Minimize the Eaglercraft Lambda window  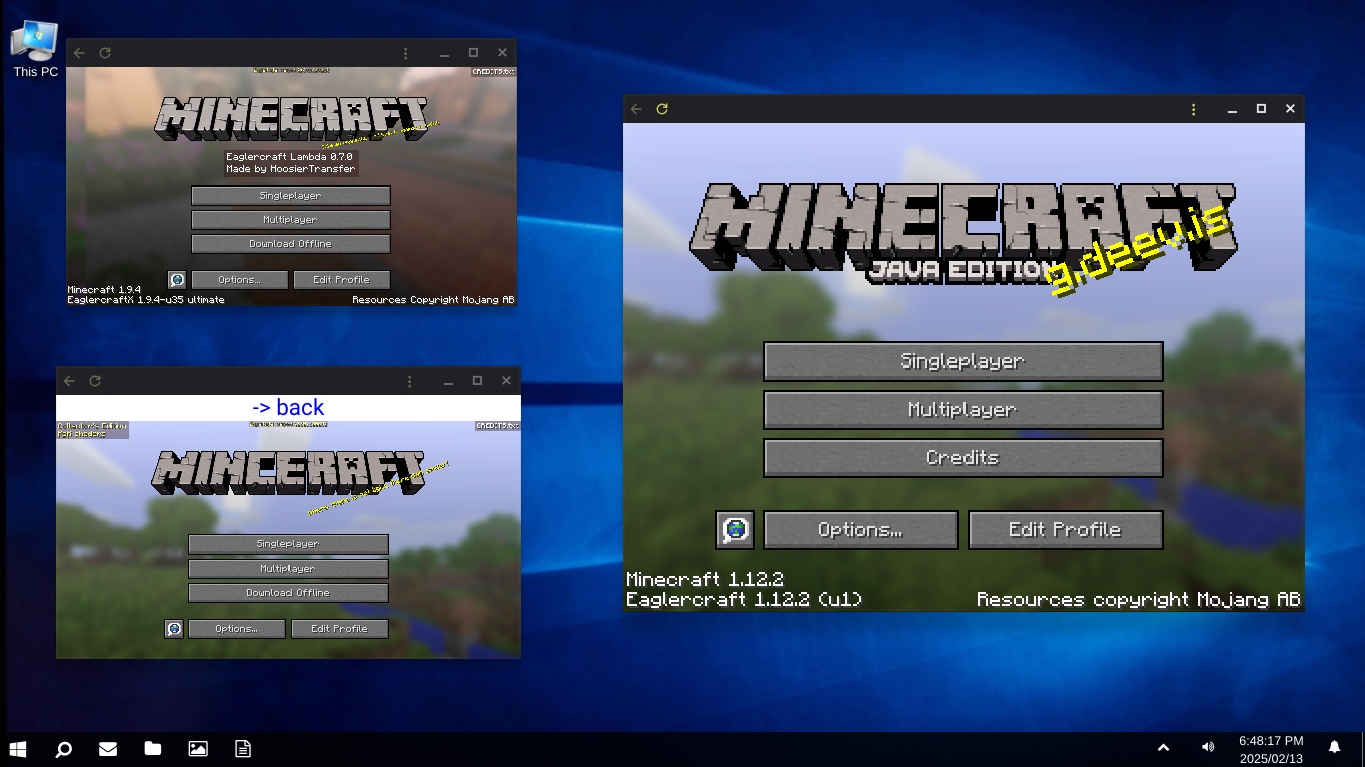[x=445, y=53]
